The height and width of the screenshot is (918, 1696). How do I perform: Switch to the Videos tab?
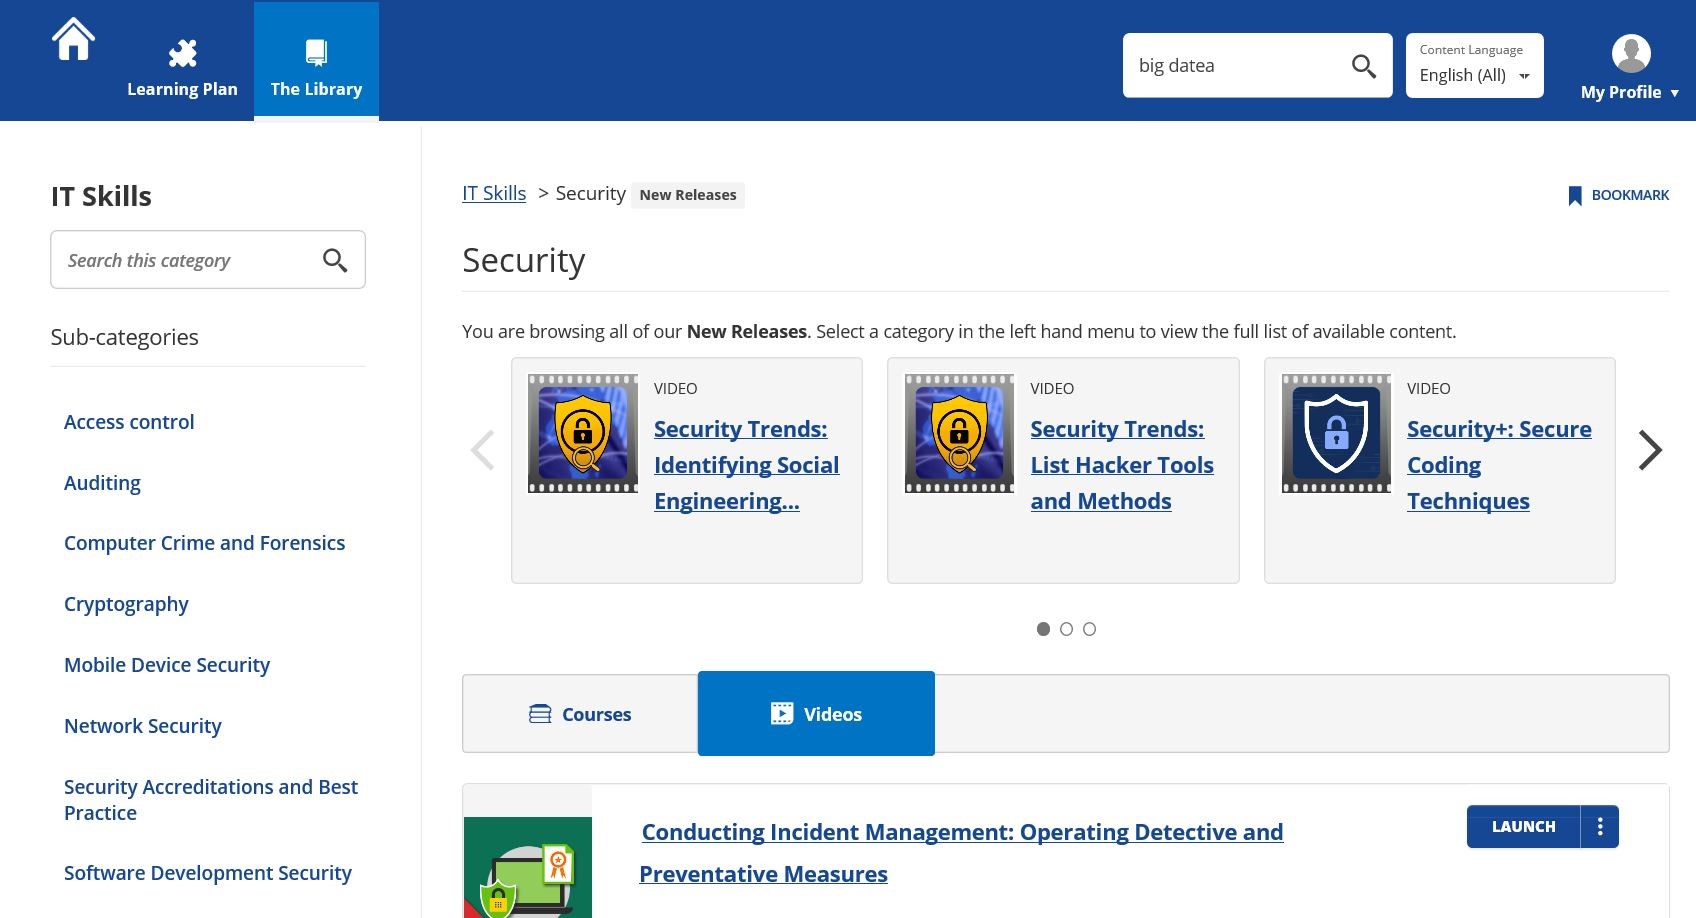point(816,713)
